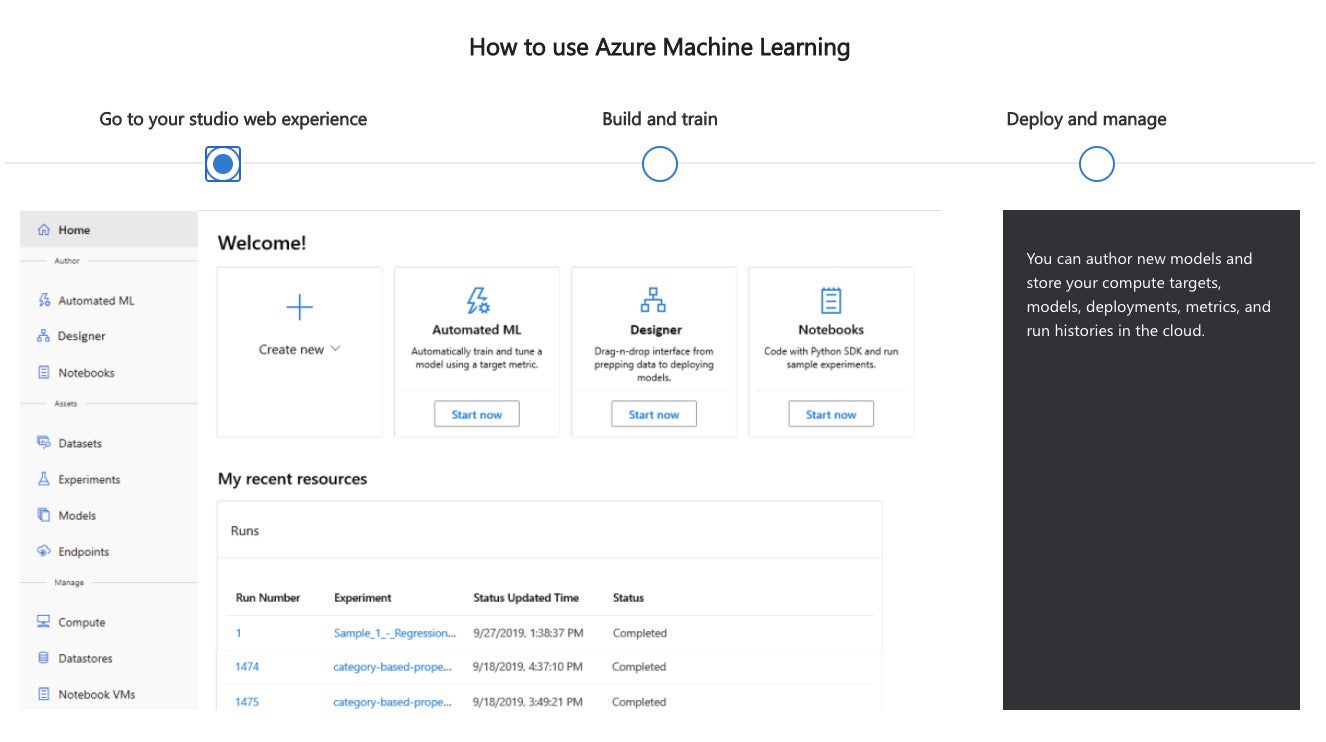Image resolution: width=1326 pixels, height=742 pixels.
Task: Click the dark panel text 'You can author new models'
Action: pyautogui.click(x=1148, y=295)
